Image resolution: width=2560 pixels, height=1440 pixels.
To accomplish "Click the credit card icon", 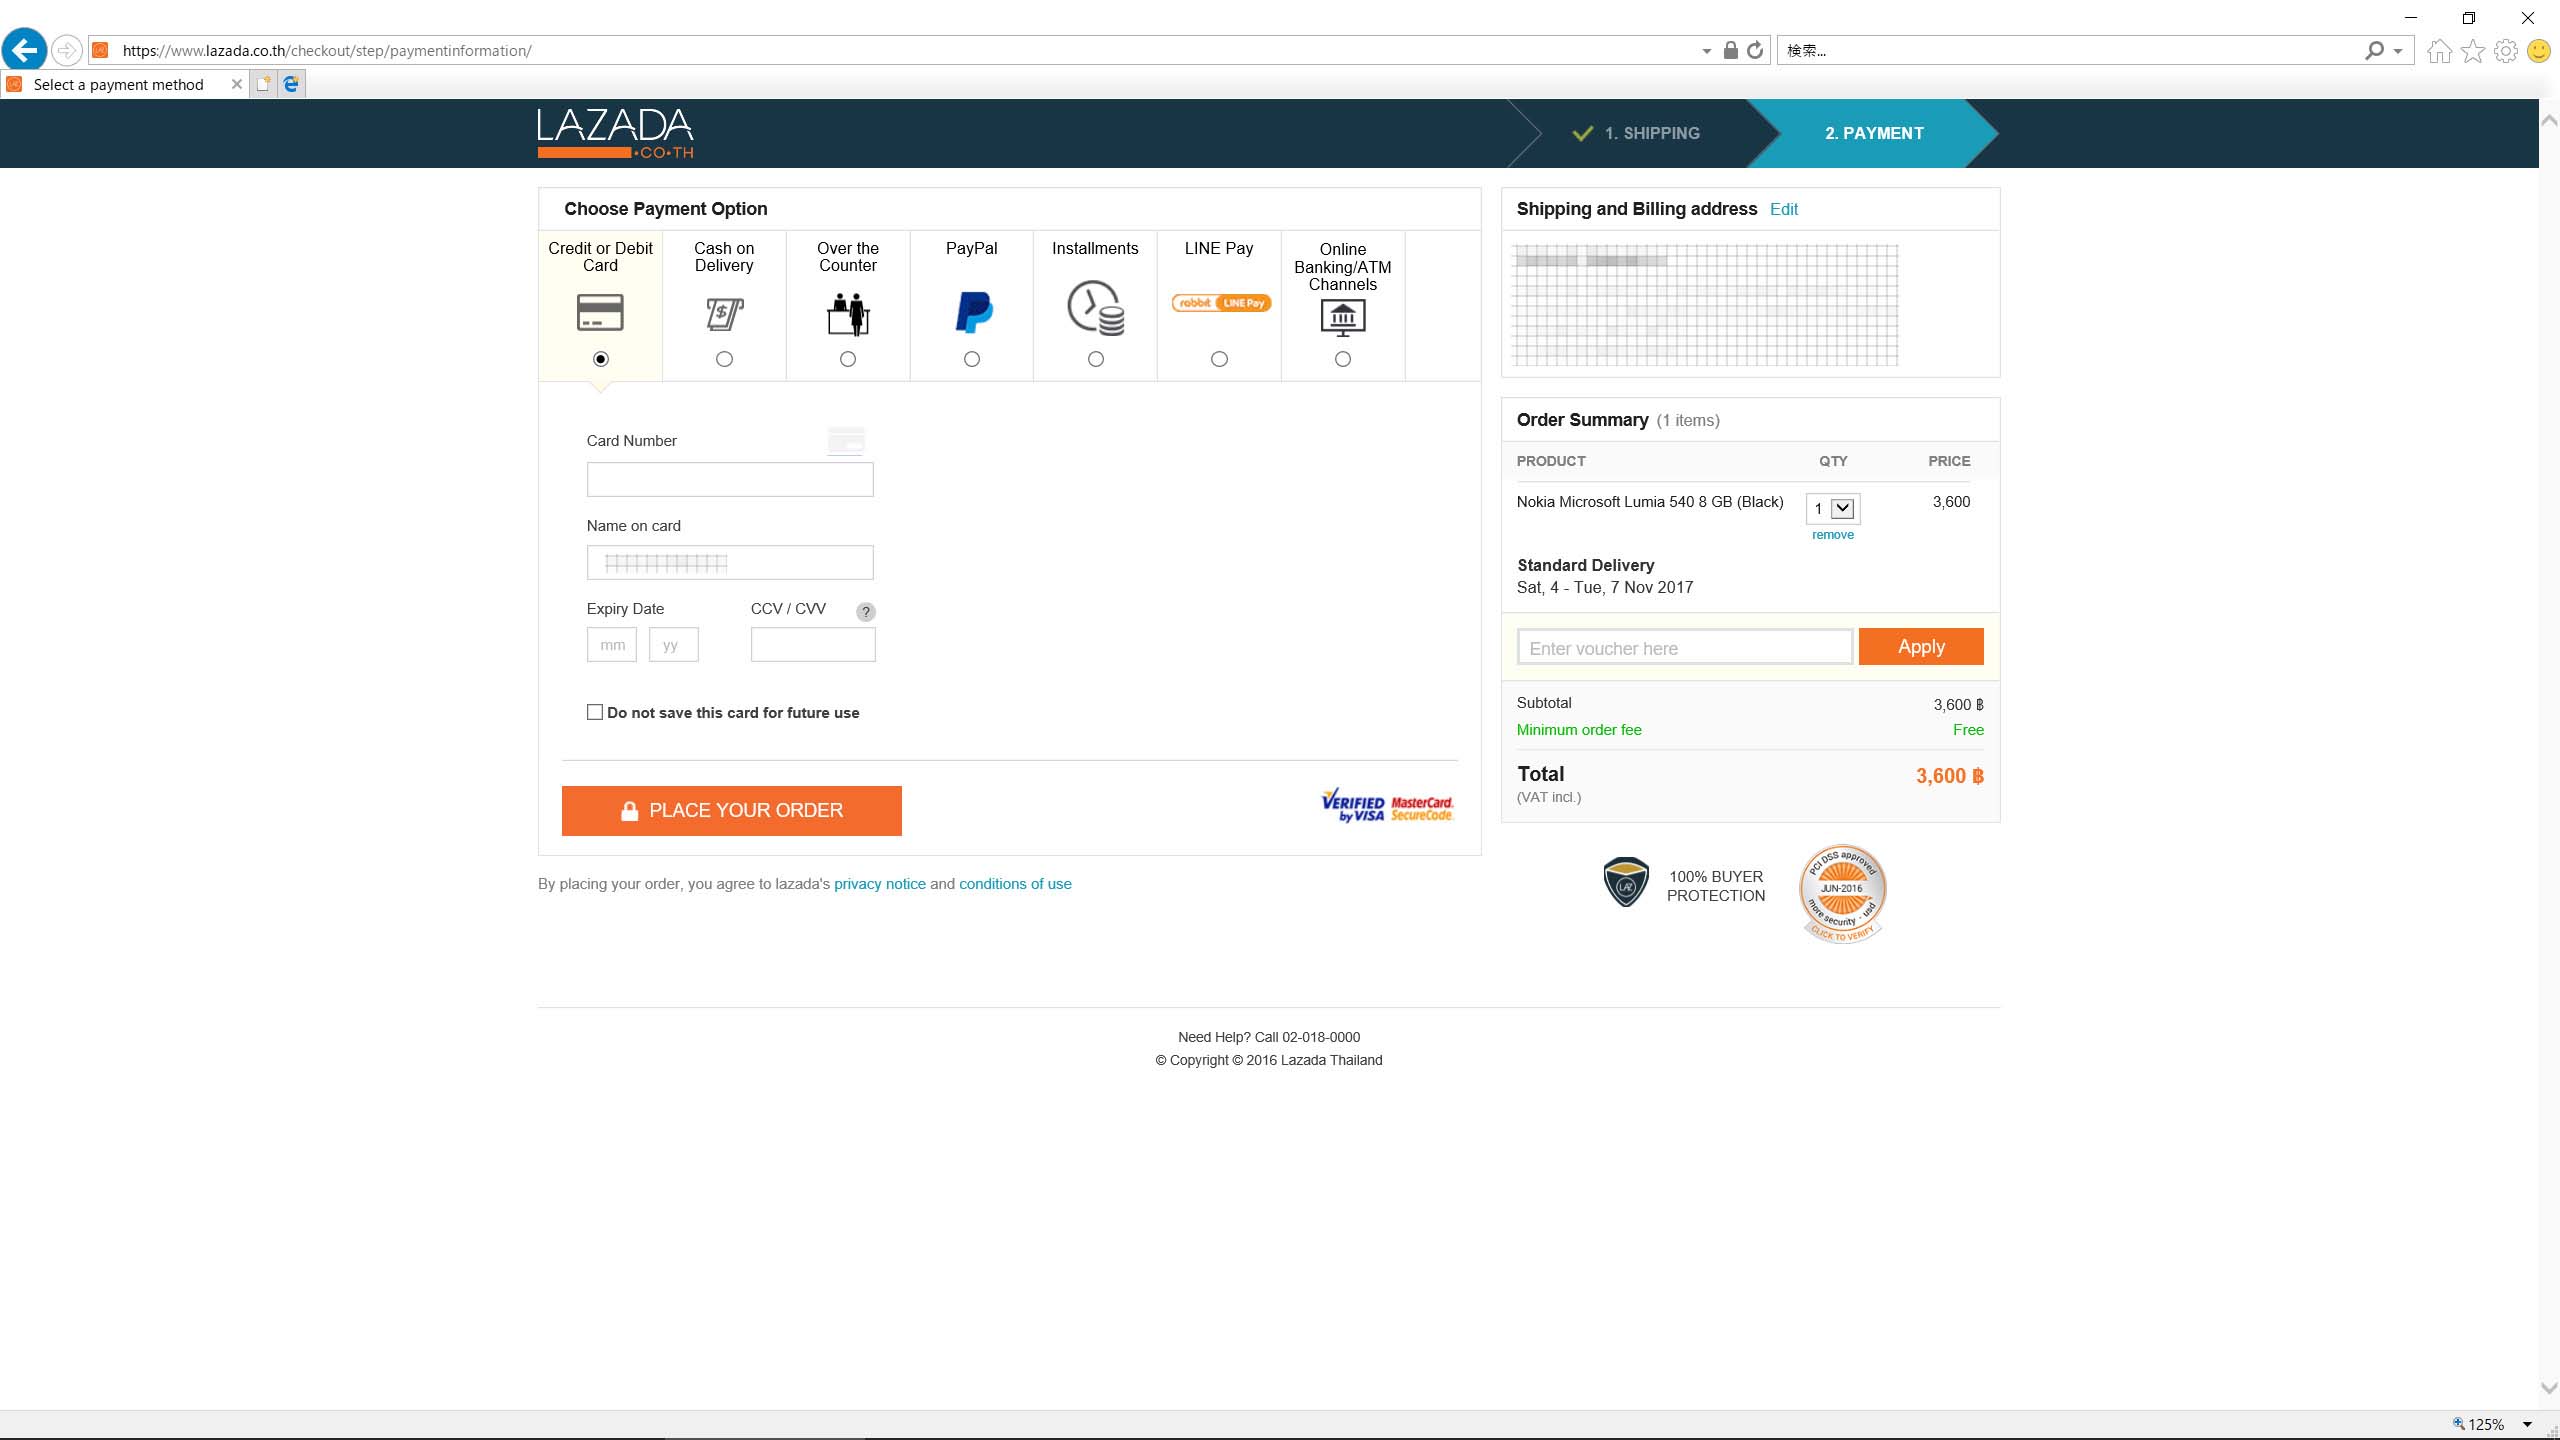I will pos(600,312).
